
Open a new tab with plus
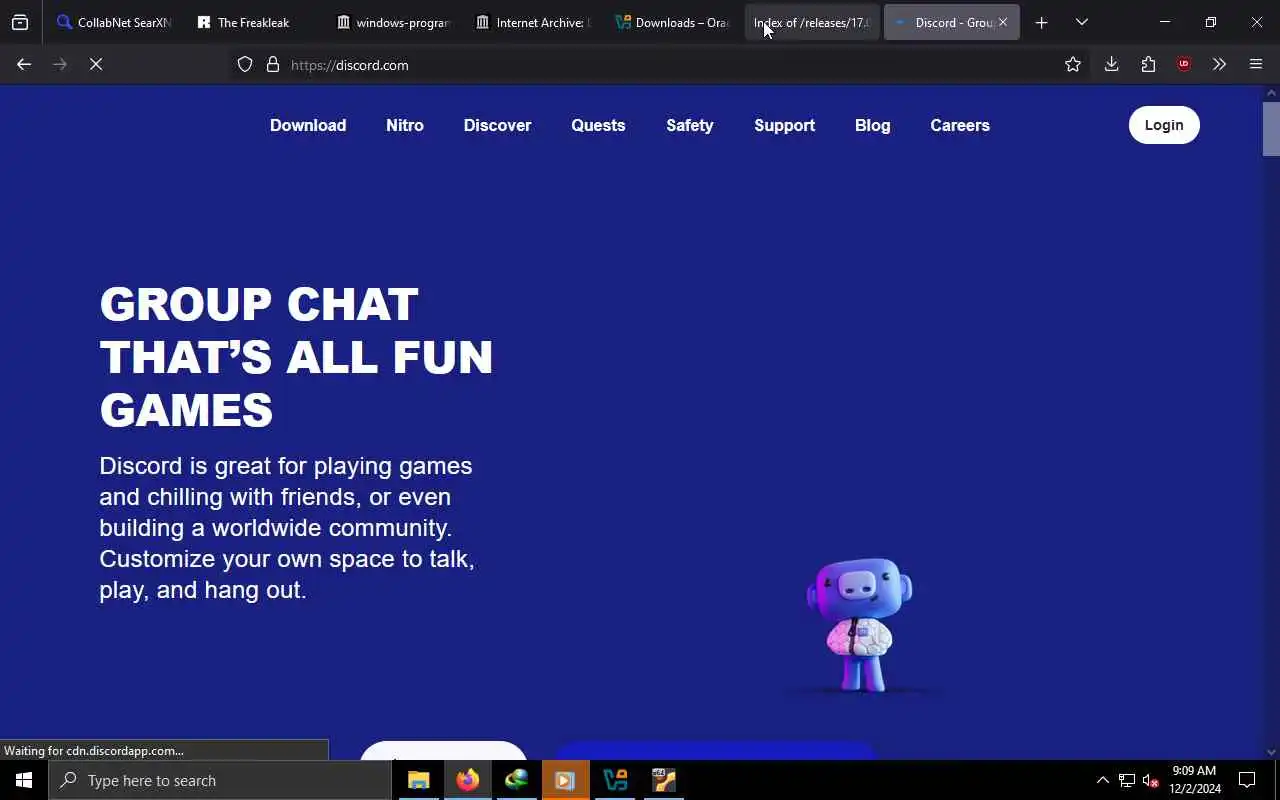1041,22
